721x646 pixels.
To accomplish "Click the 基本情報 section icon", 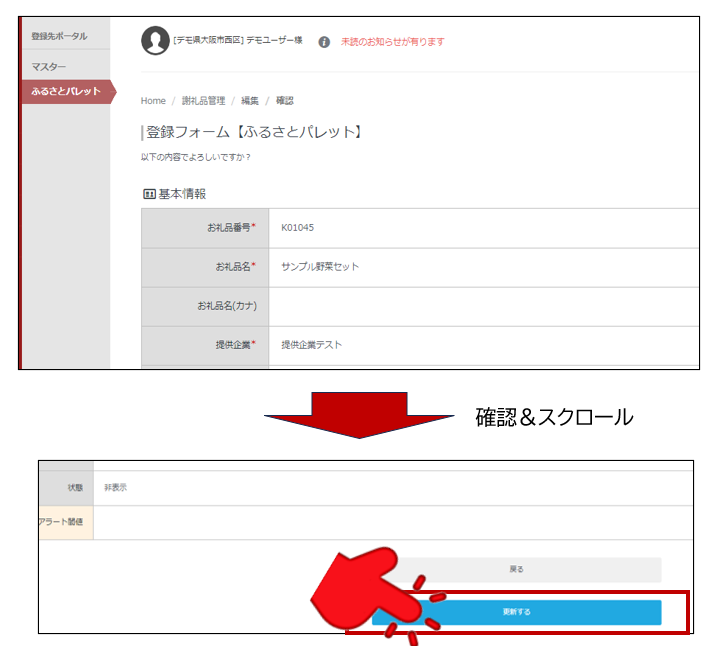I will [x=149, y=194].
